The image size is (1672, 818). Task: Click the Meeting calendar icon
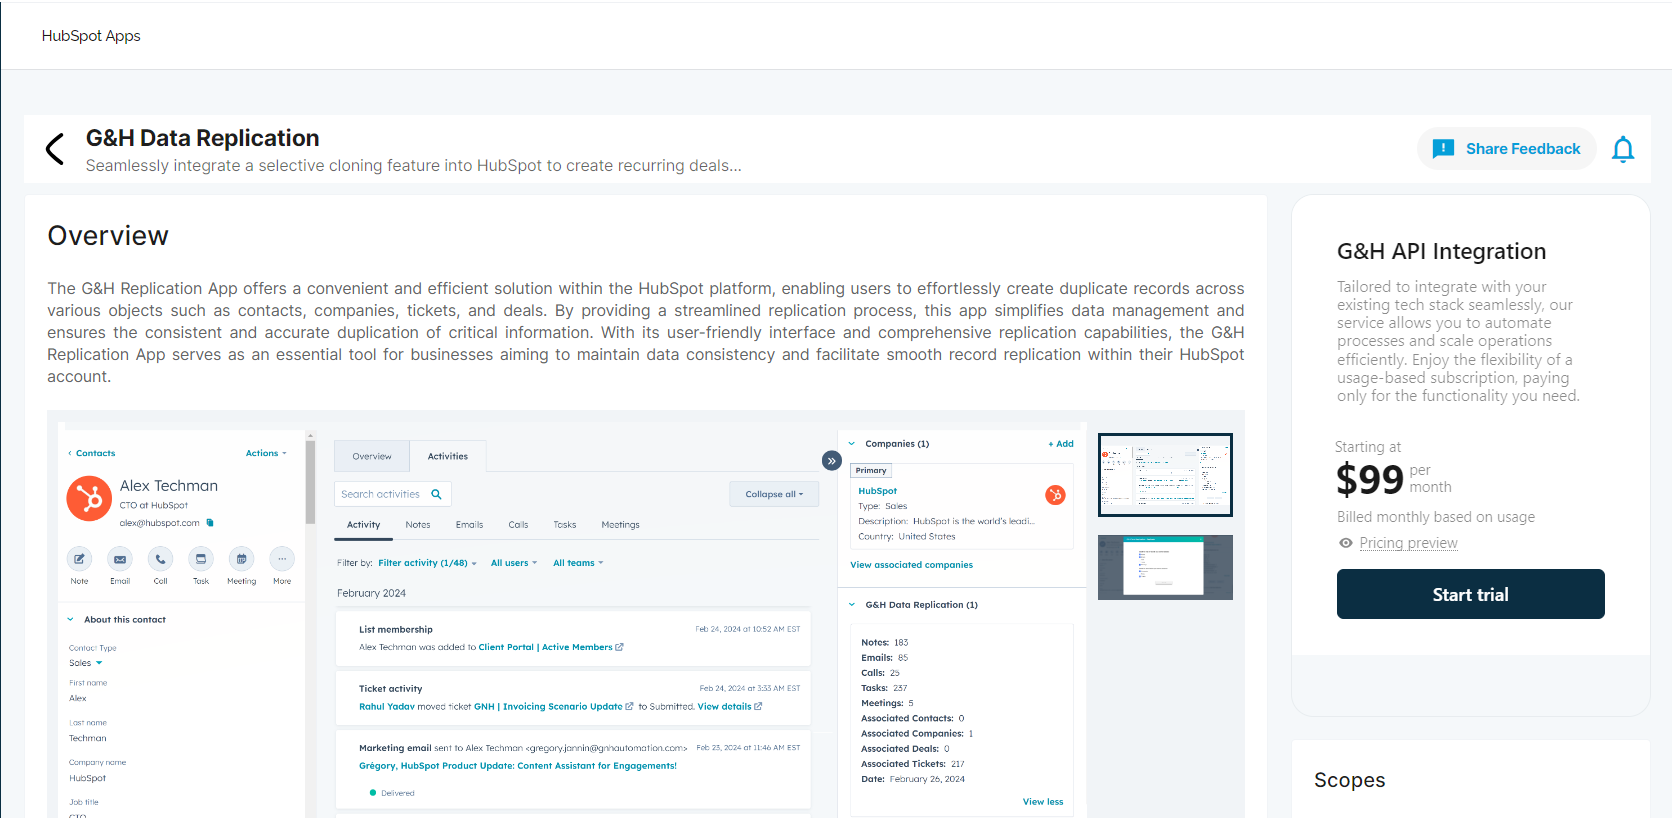pos(241,559)
